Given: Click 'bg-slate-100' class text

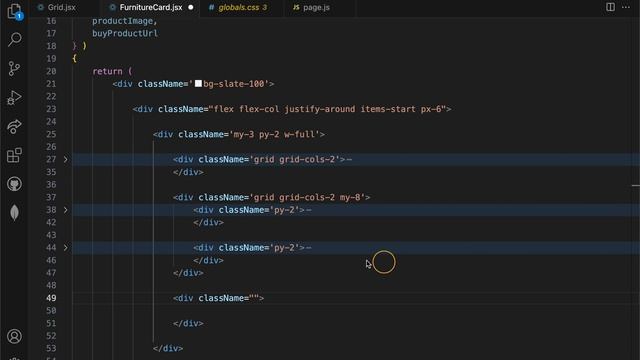Looking at the screenshot, I should click(x=233, y=84).
